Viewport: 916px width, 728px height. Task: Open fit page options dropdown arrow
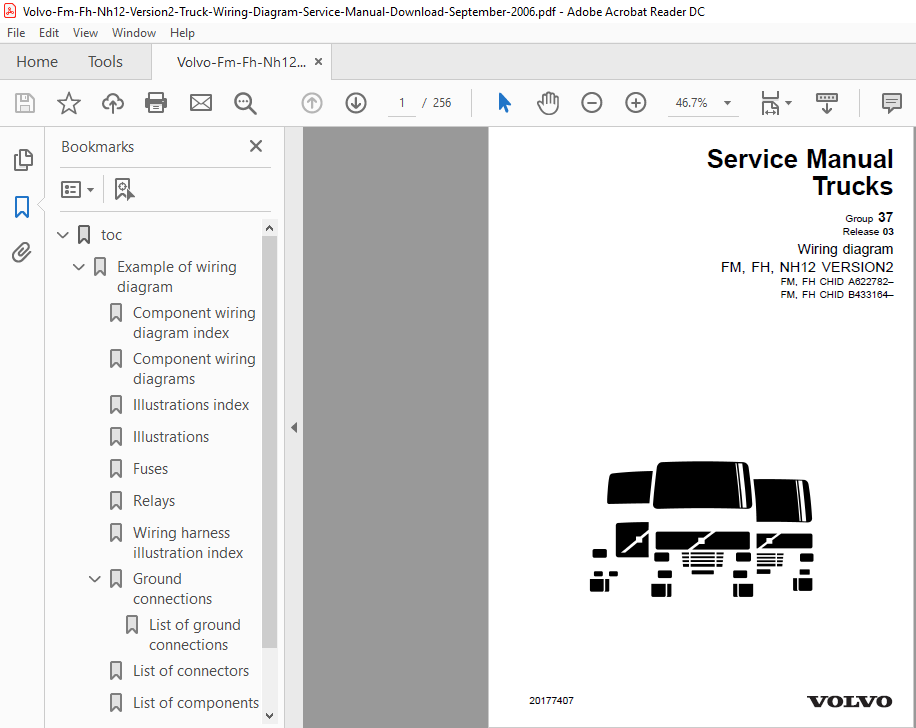pos(788,103)
